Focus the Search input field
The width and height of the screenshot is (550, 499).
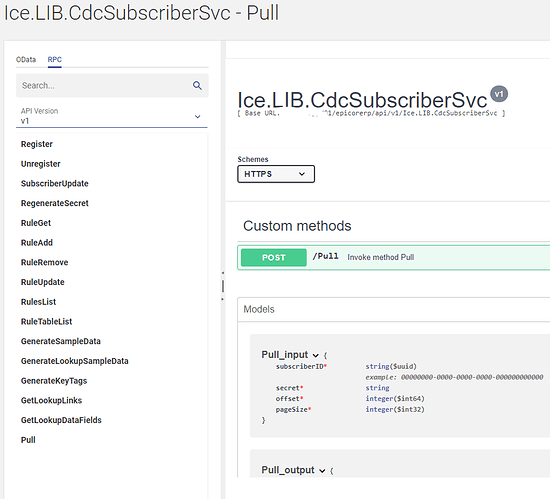[112, 85]
